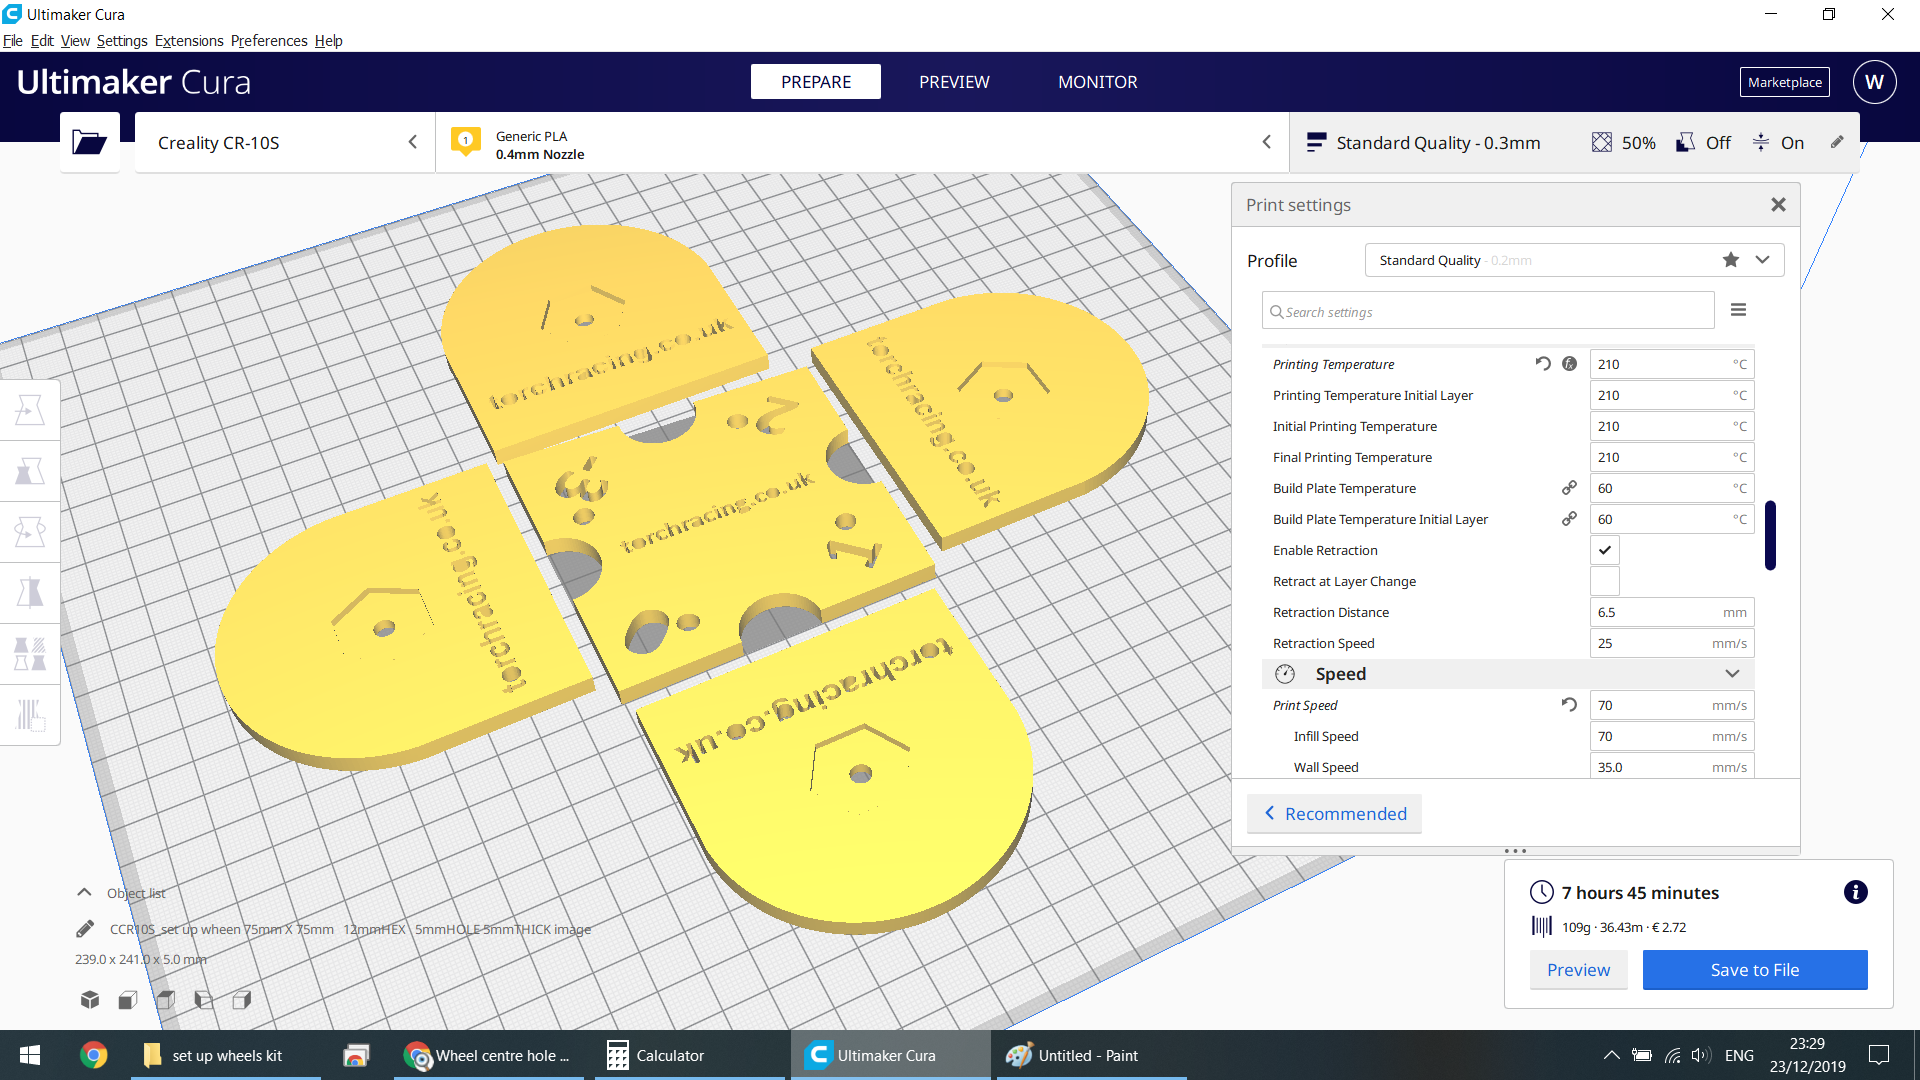Switch to right side view cube icon
The width and height of the screenshot is (1920, 1080).
(242, 999)
